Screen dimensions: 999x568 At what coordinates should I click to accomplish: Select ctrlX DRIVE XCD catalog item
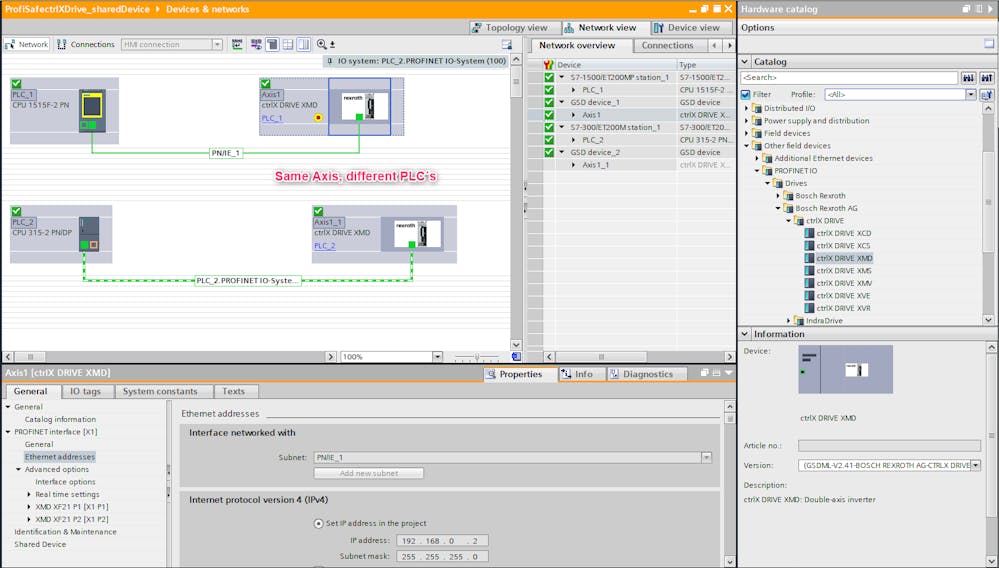pyautogui.click(x=837, y=233)
